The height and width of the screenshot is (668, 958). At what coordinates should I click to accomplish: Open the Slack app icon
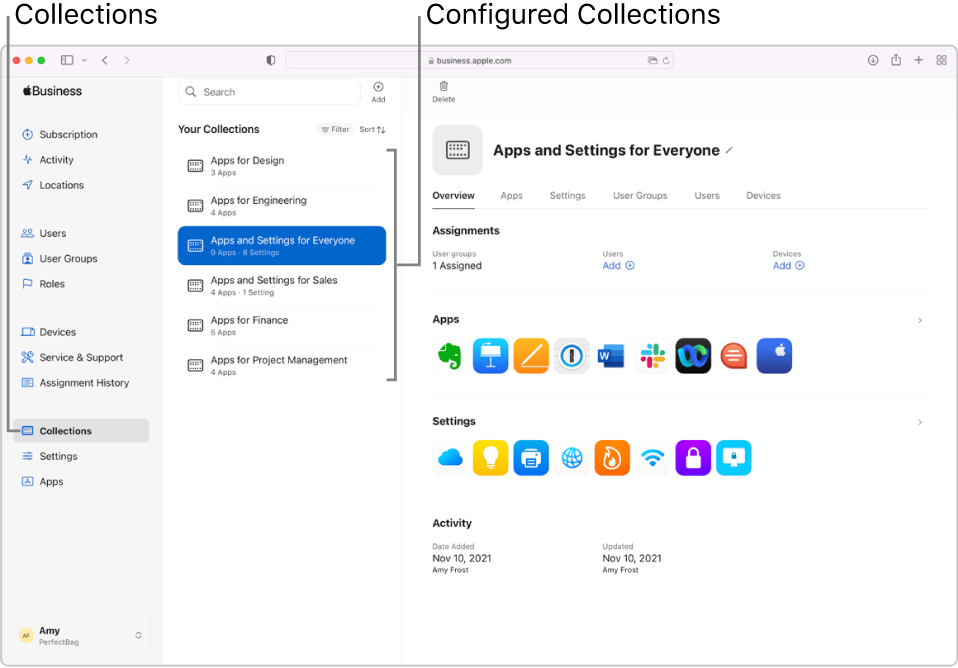(652, 355)
